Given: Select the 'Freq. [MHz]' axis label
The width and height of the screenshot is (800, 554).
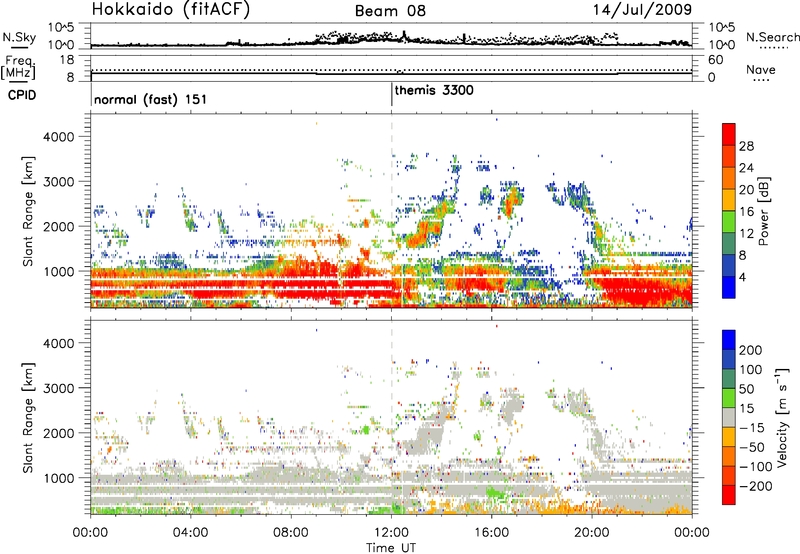Looking at the screenshot, I should [18, 68].
